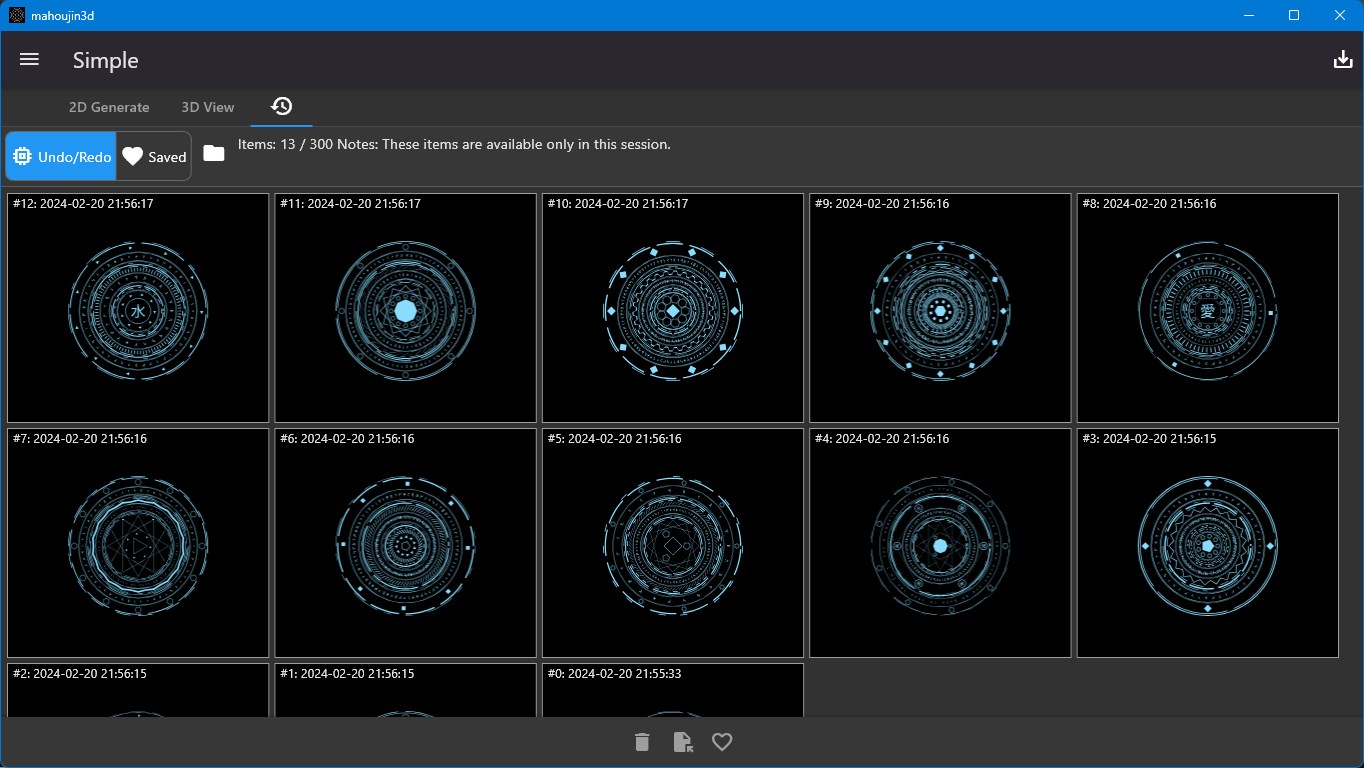Image resolution: width=1364 pixels, height=768 pixels.
Task: Open the hamburger navigation menu
Action: [29, 60]
